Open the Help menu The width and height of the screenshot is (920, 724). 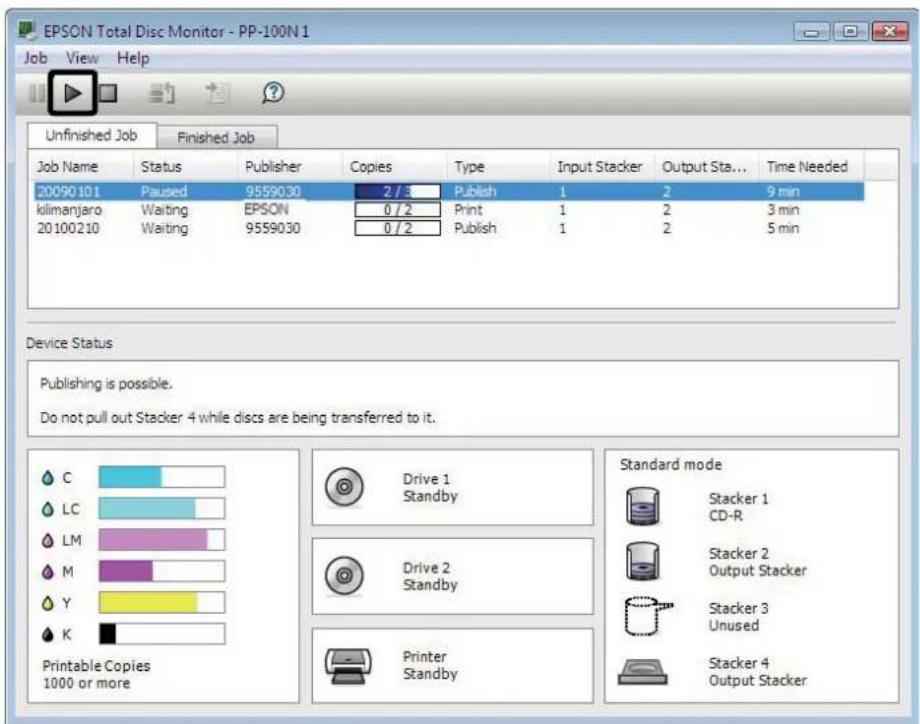click(x=133, y=58)
